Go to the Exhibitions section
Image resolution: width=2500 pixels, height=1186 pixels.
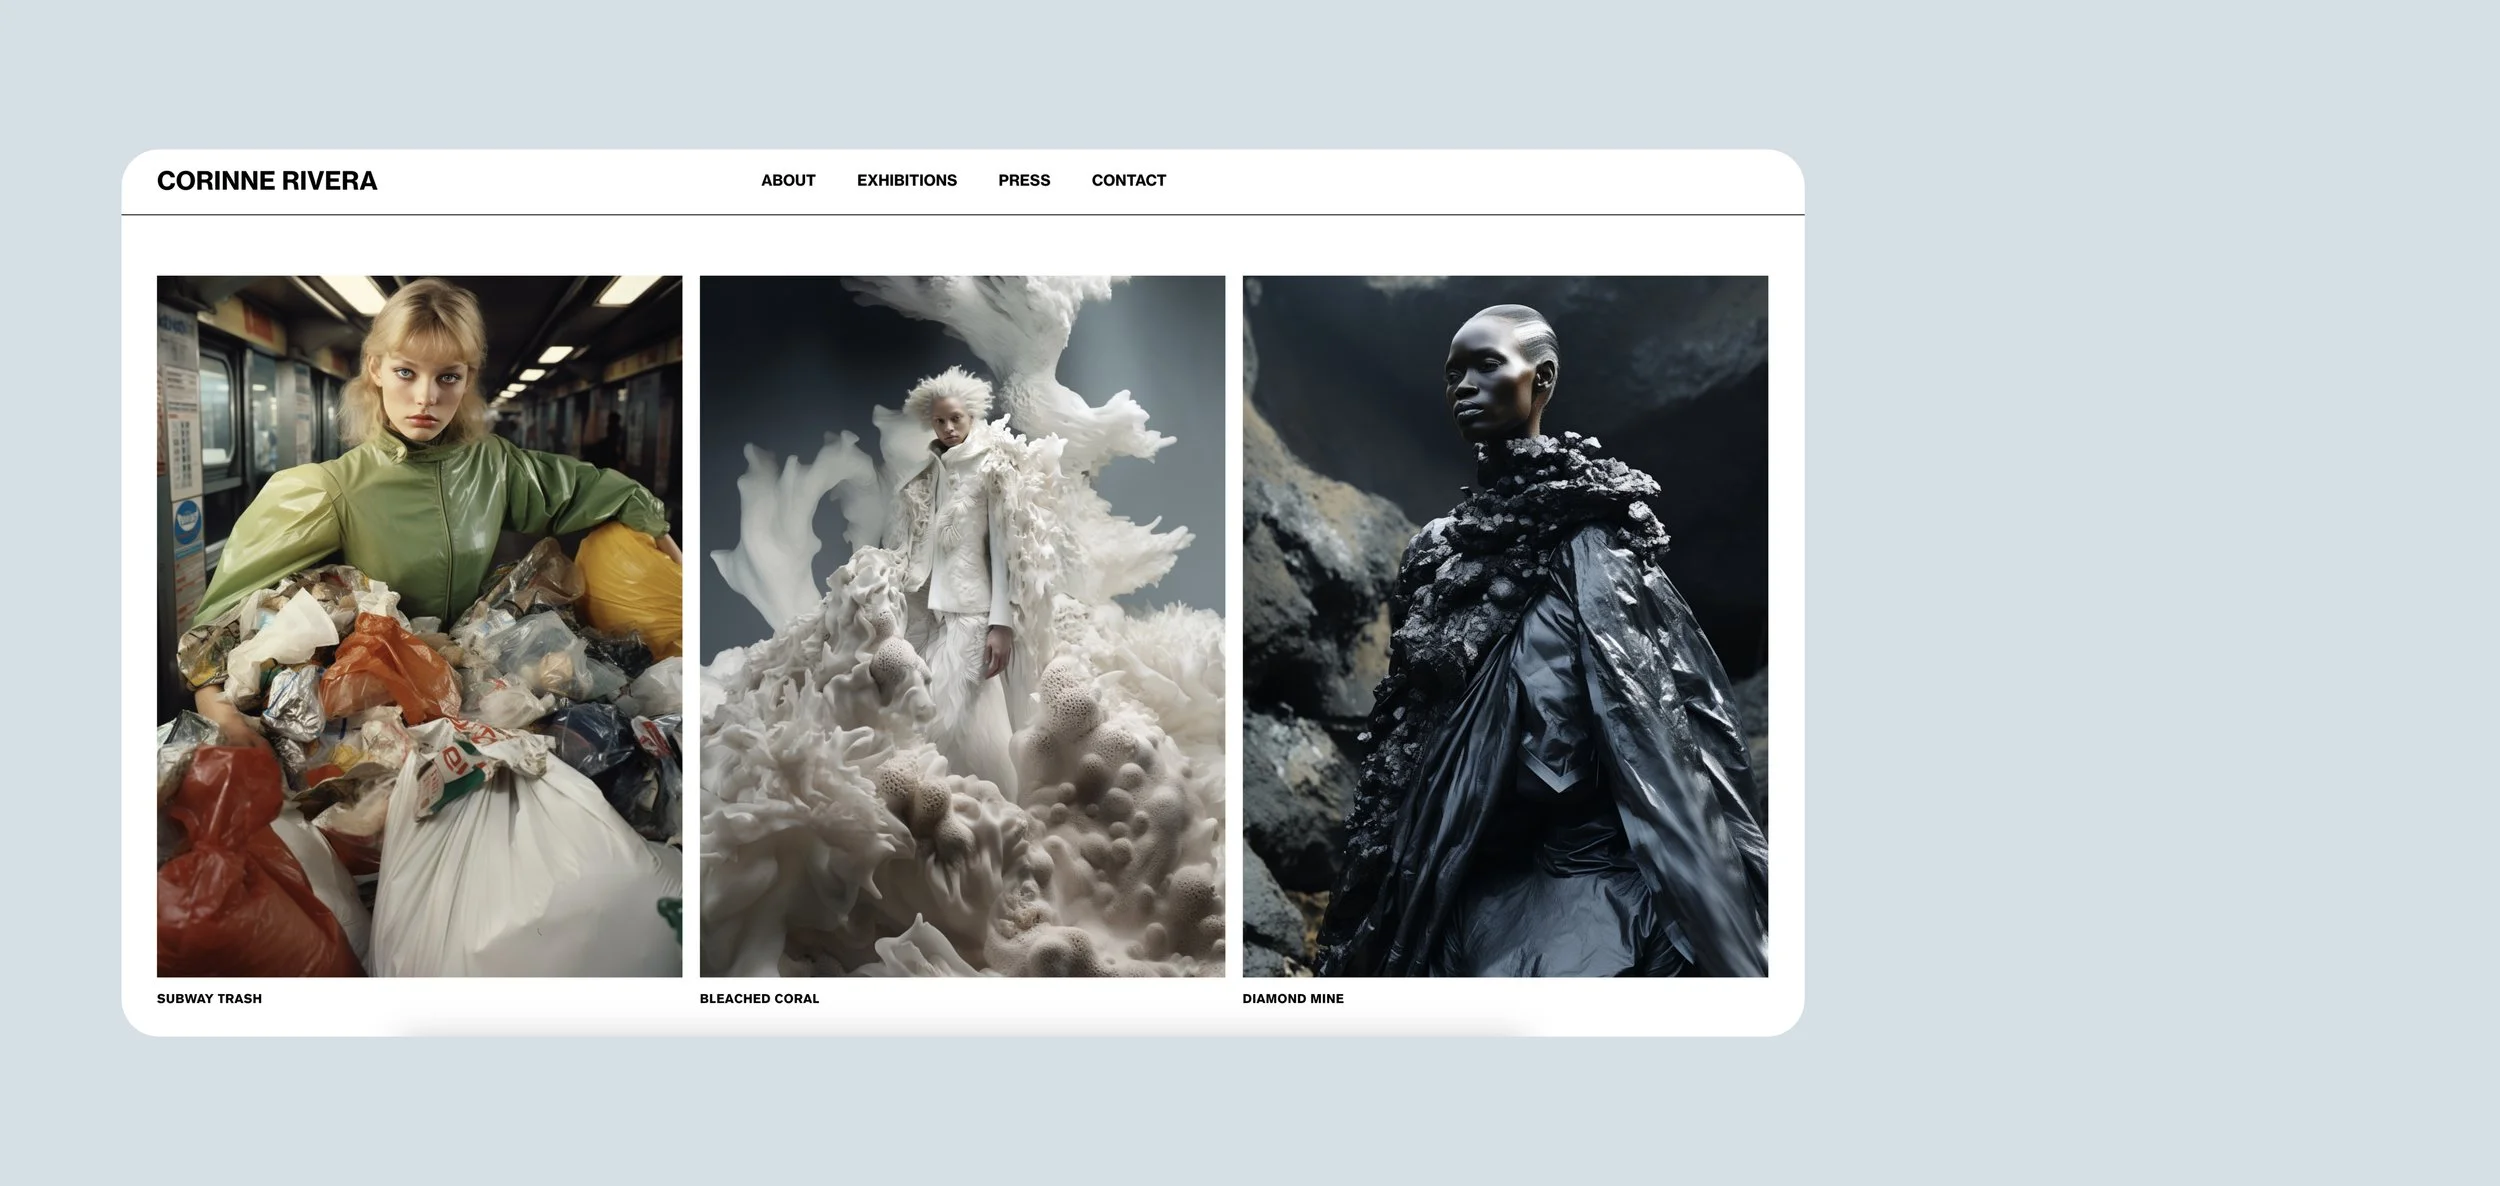906,181
